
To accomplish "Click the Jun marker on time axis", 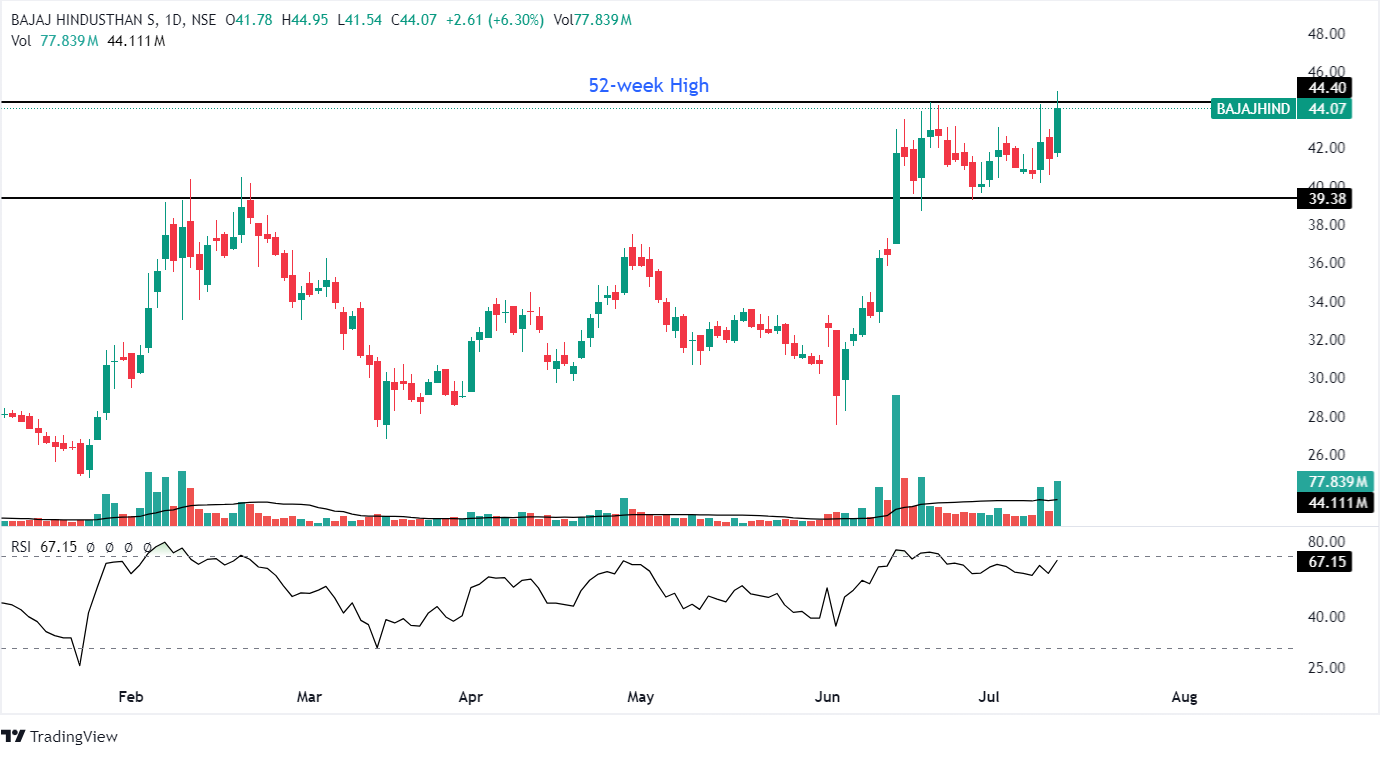I will [827, 696].
